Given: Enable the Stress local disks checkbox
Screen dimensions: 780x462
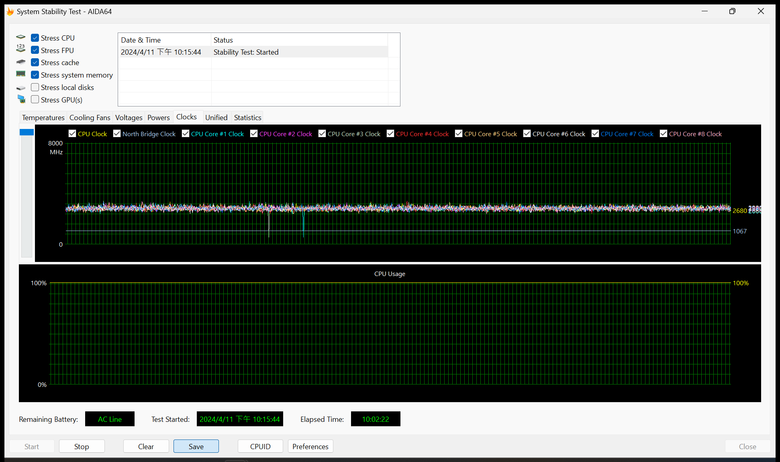Looking at the screenshot, I should click(35, 87).
